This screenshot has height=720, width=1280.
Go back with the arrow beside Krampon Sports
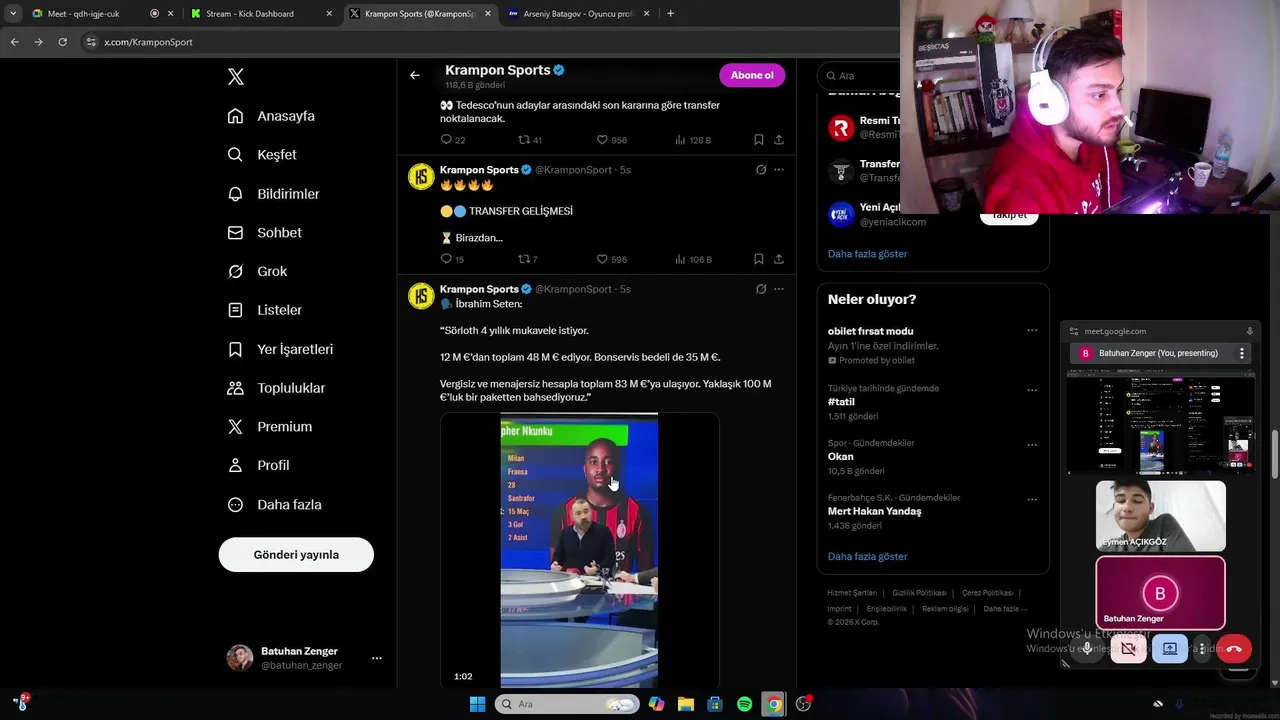tap(414, 75)
